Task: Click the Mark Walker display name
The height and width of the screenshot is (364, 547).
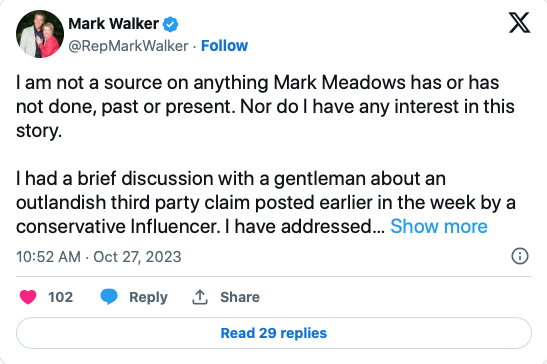Action: 114,24
